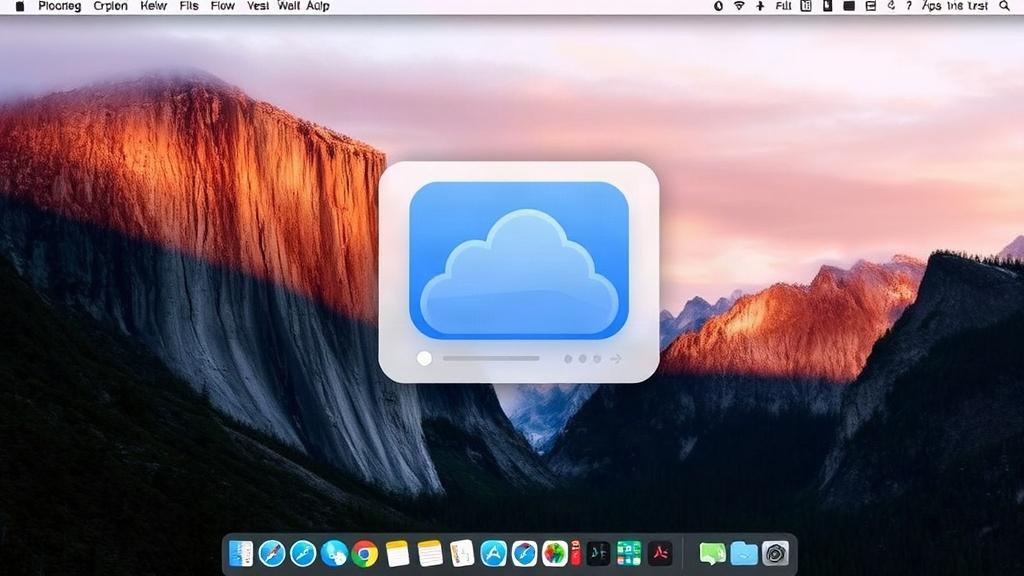This screenshot has width=1024, height=576.
Task: Open Adobe Acrobat from the dock
Action: [660, 554]
